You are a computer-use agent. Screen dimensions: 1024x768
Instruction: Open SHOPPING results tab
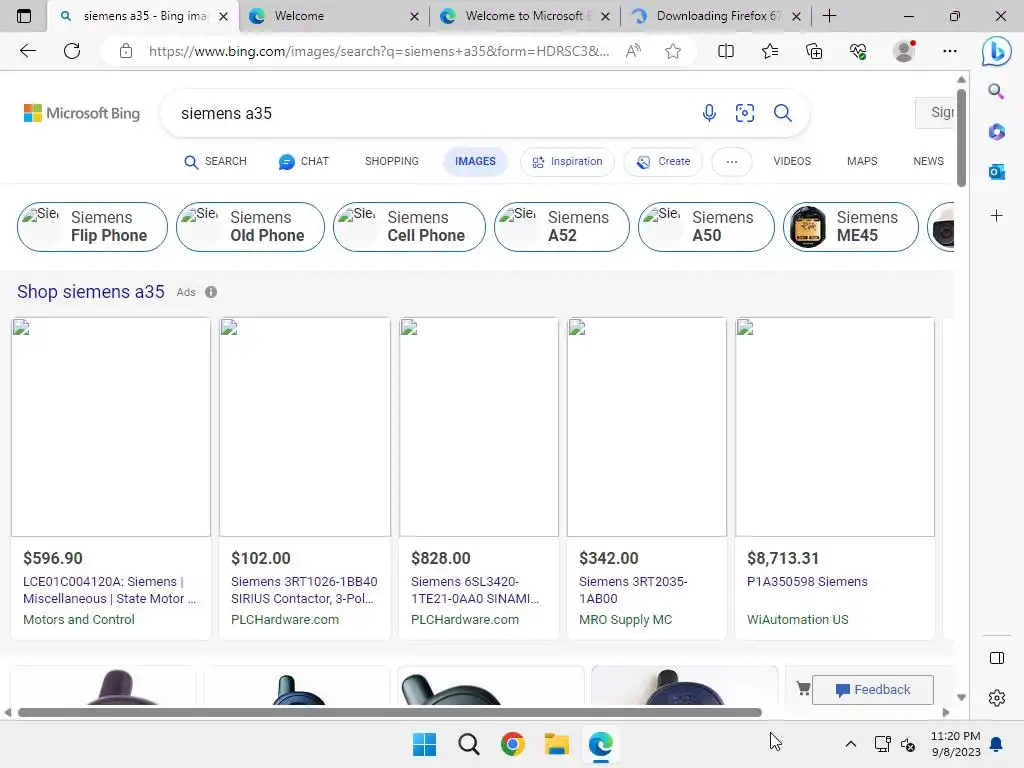tap(392, 161)
